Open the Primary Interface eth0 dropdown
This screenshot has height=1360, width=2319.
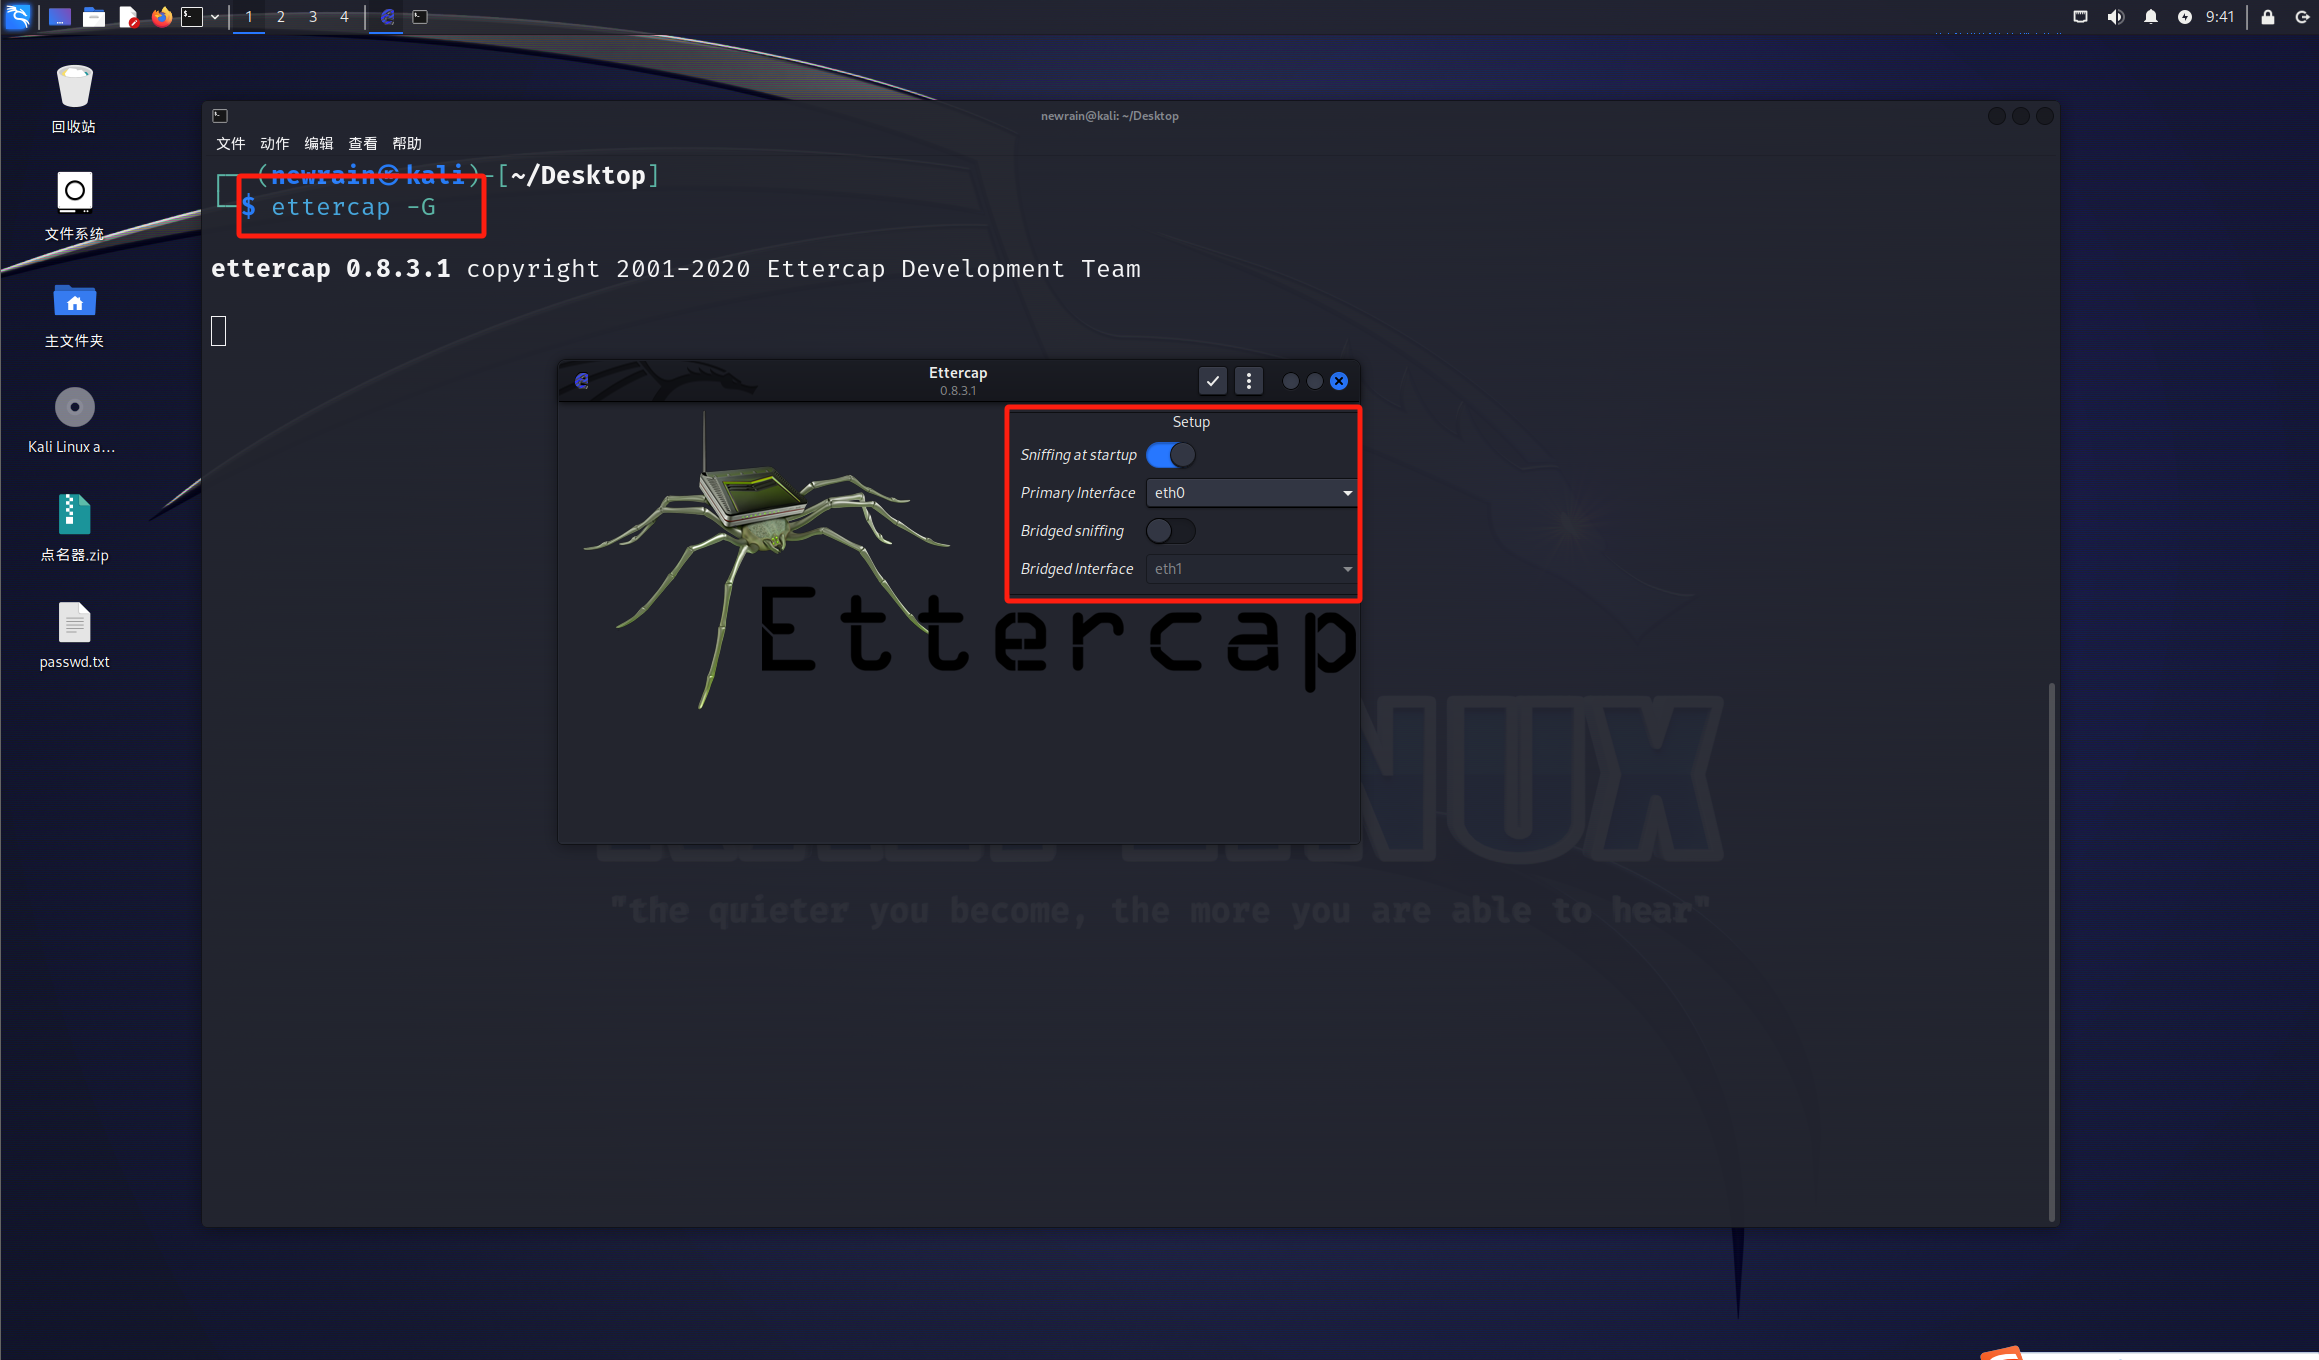pyautogui.click(x=1251, y=493)
